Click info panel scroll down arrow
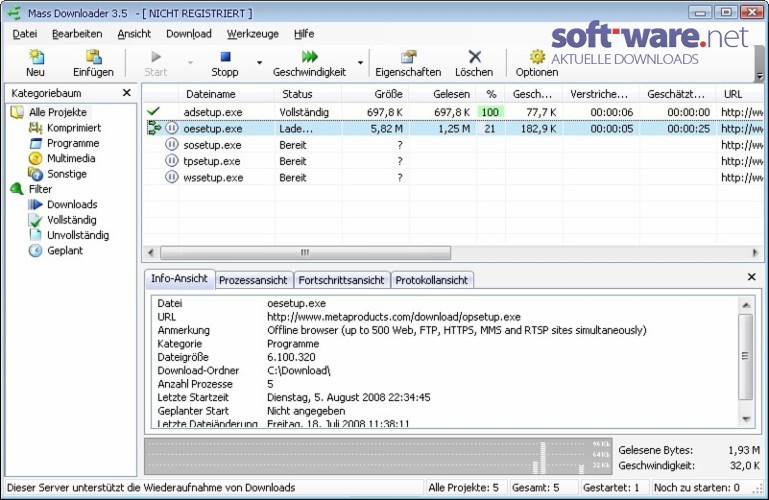This screenshot has width=769, height=500. (x=746, y=419)
